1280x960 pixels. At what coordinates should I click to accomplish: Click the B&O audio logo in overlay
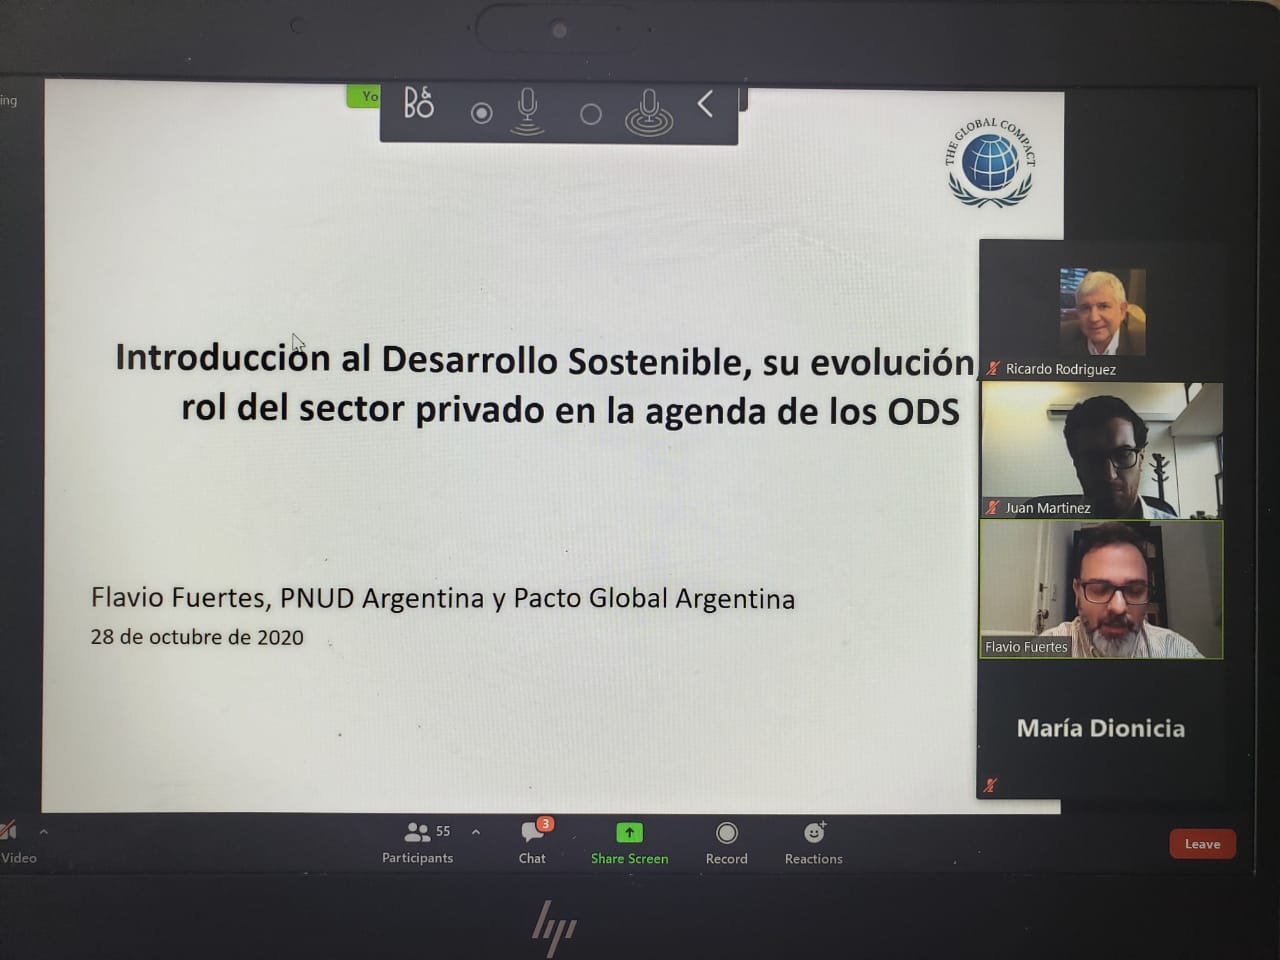(x=418, y=103)
